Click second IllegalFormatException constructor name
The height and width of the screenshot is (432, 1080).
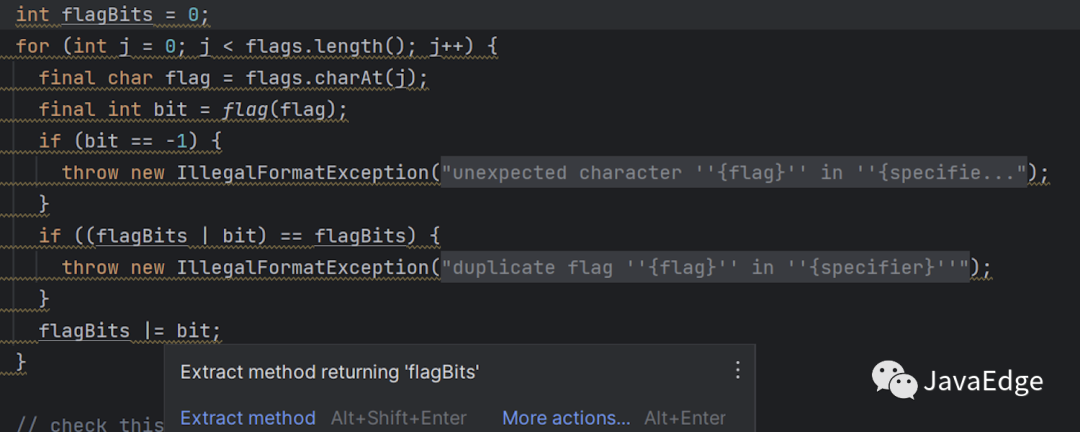[303, 267]
